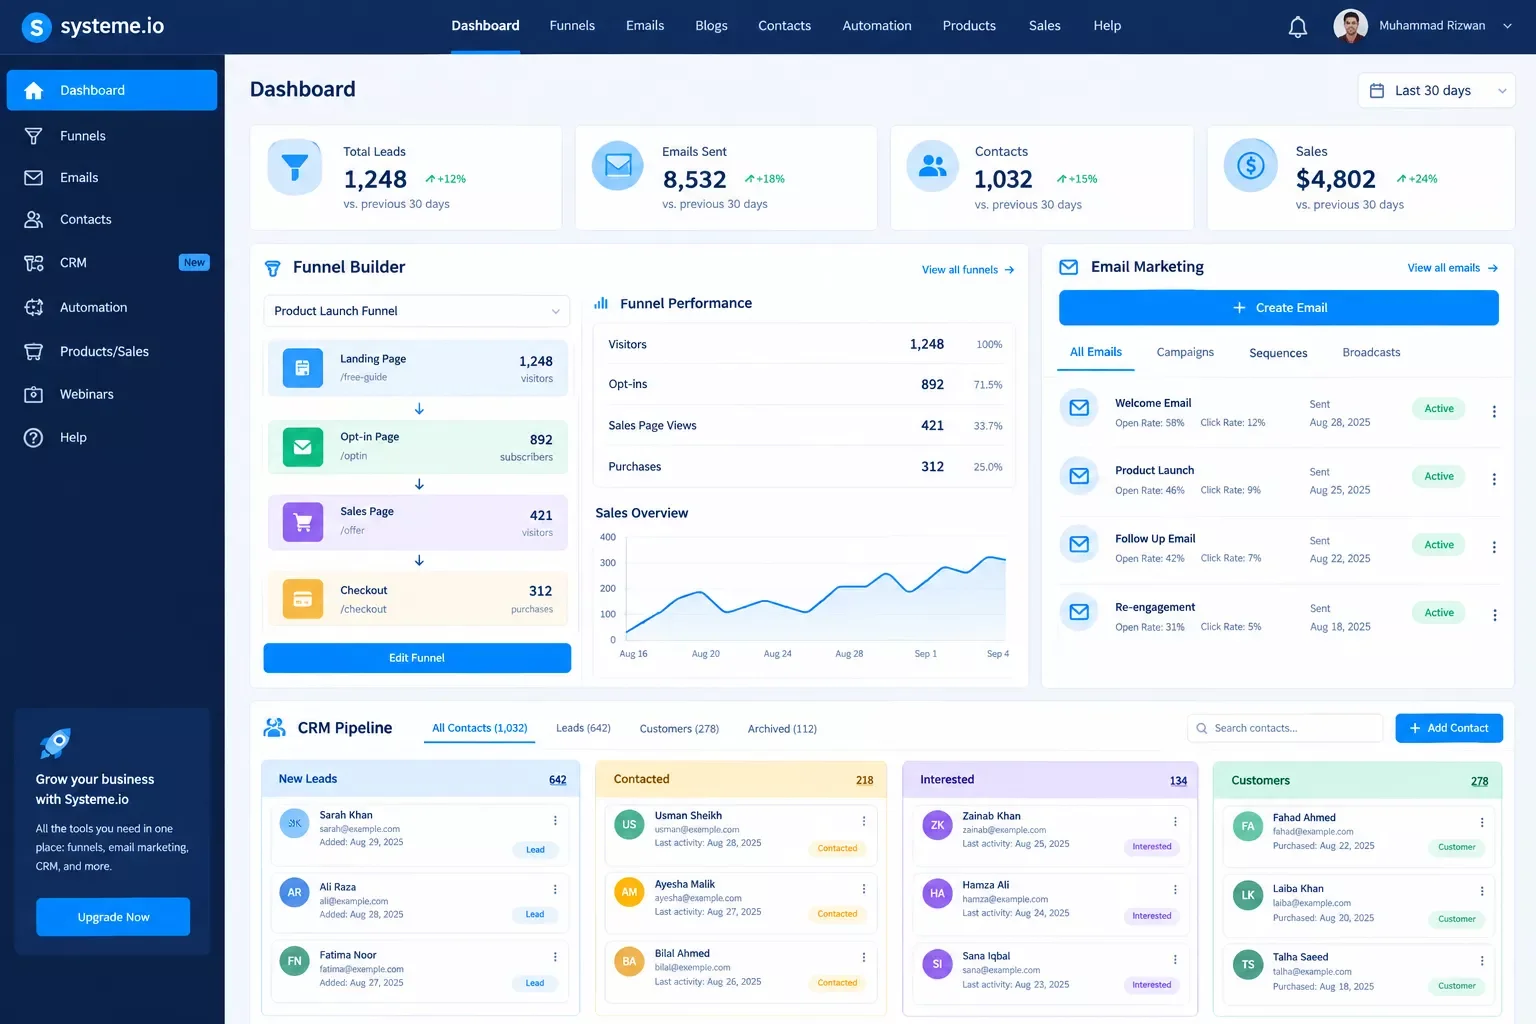Image resolution: width=1536 pixels, height=1024 pixels.
Task: Click the Automation sidebar icon
Action: pyautogui.click(x=33, y=307)
